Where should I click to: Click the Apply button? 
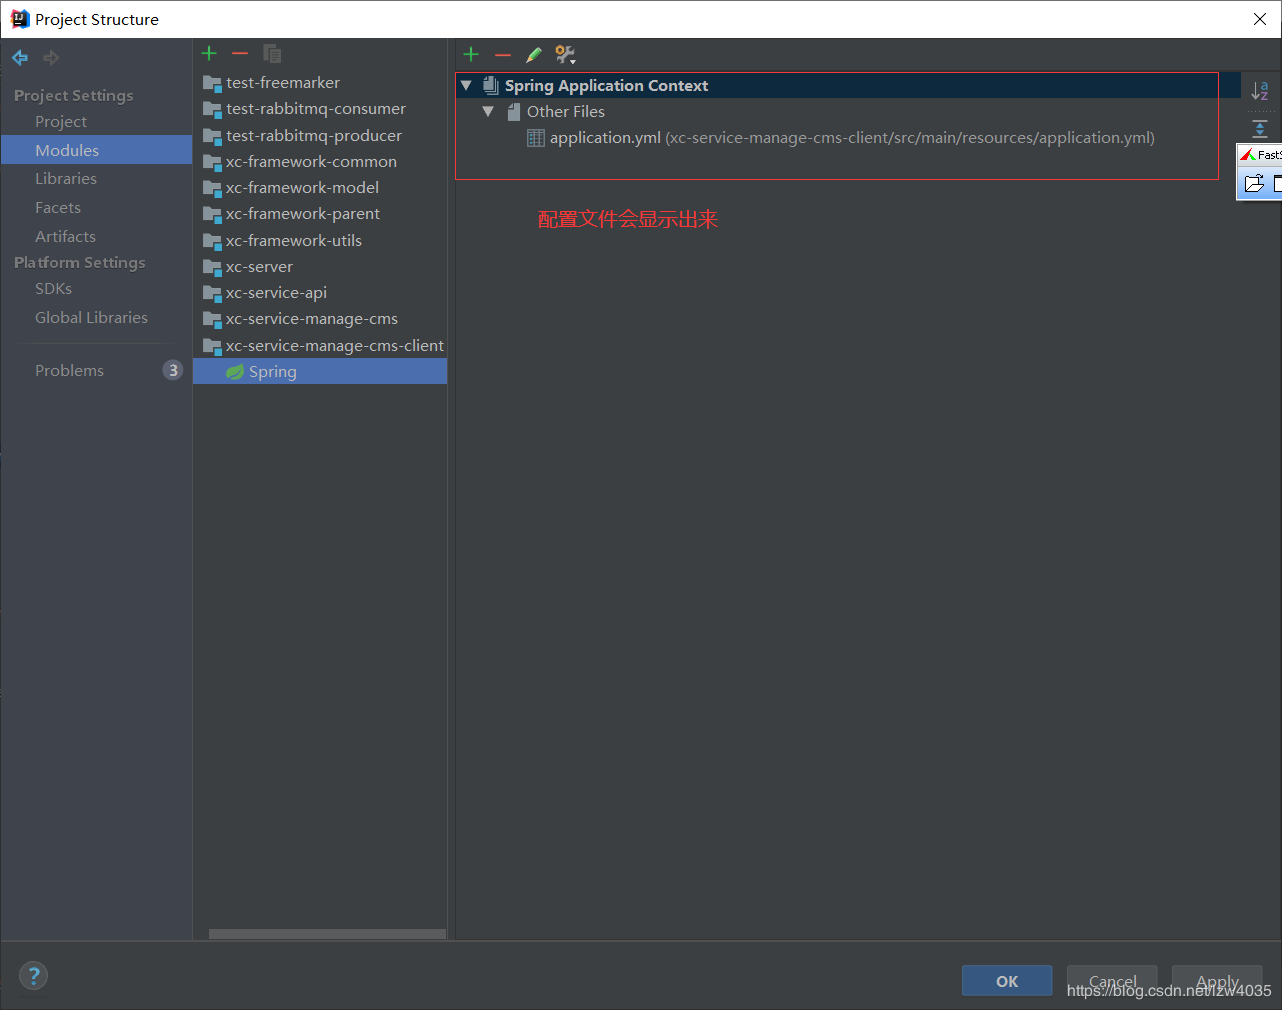[1217, 981]
